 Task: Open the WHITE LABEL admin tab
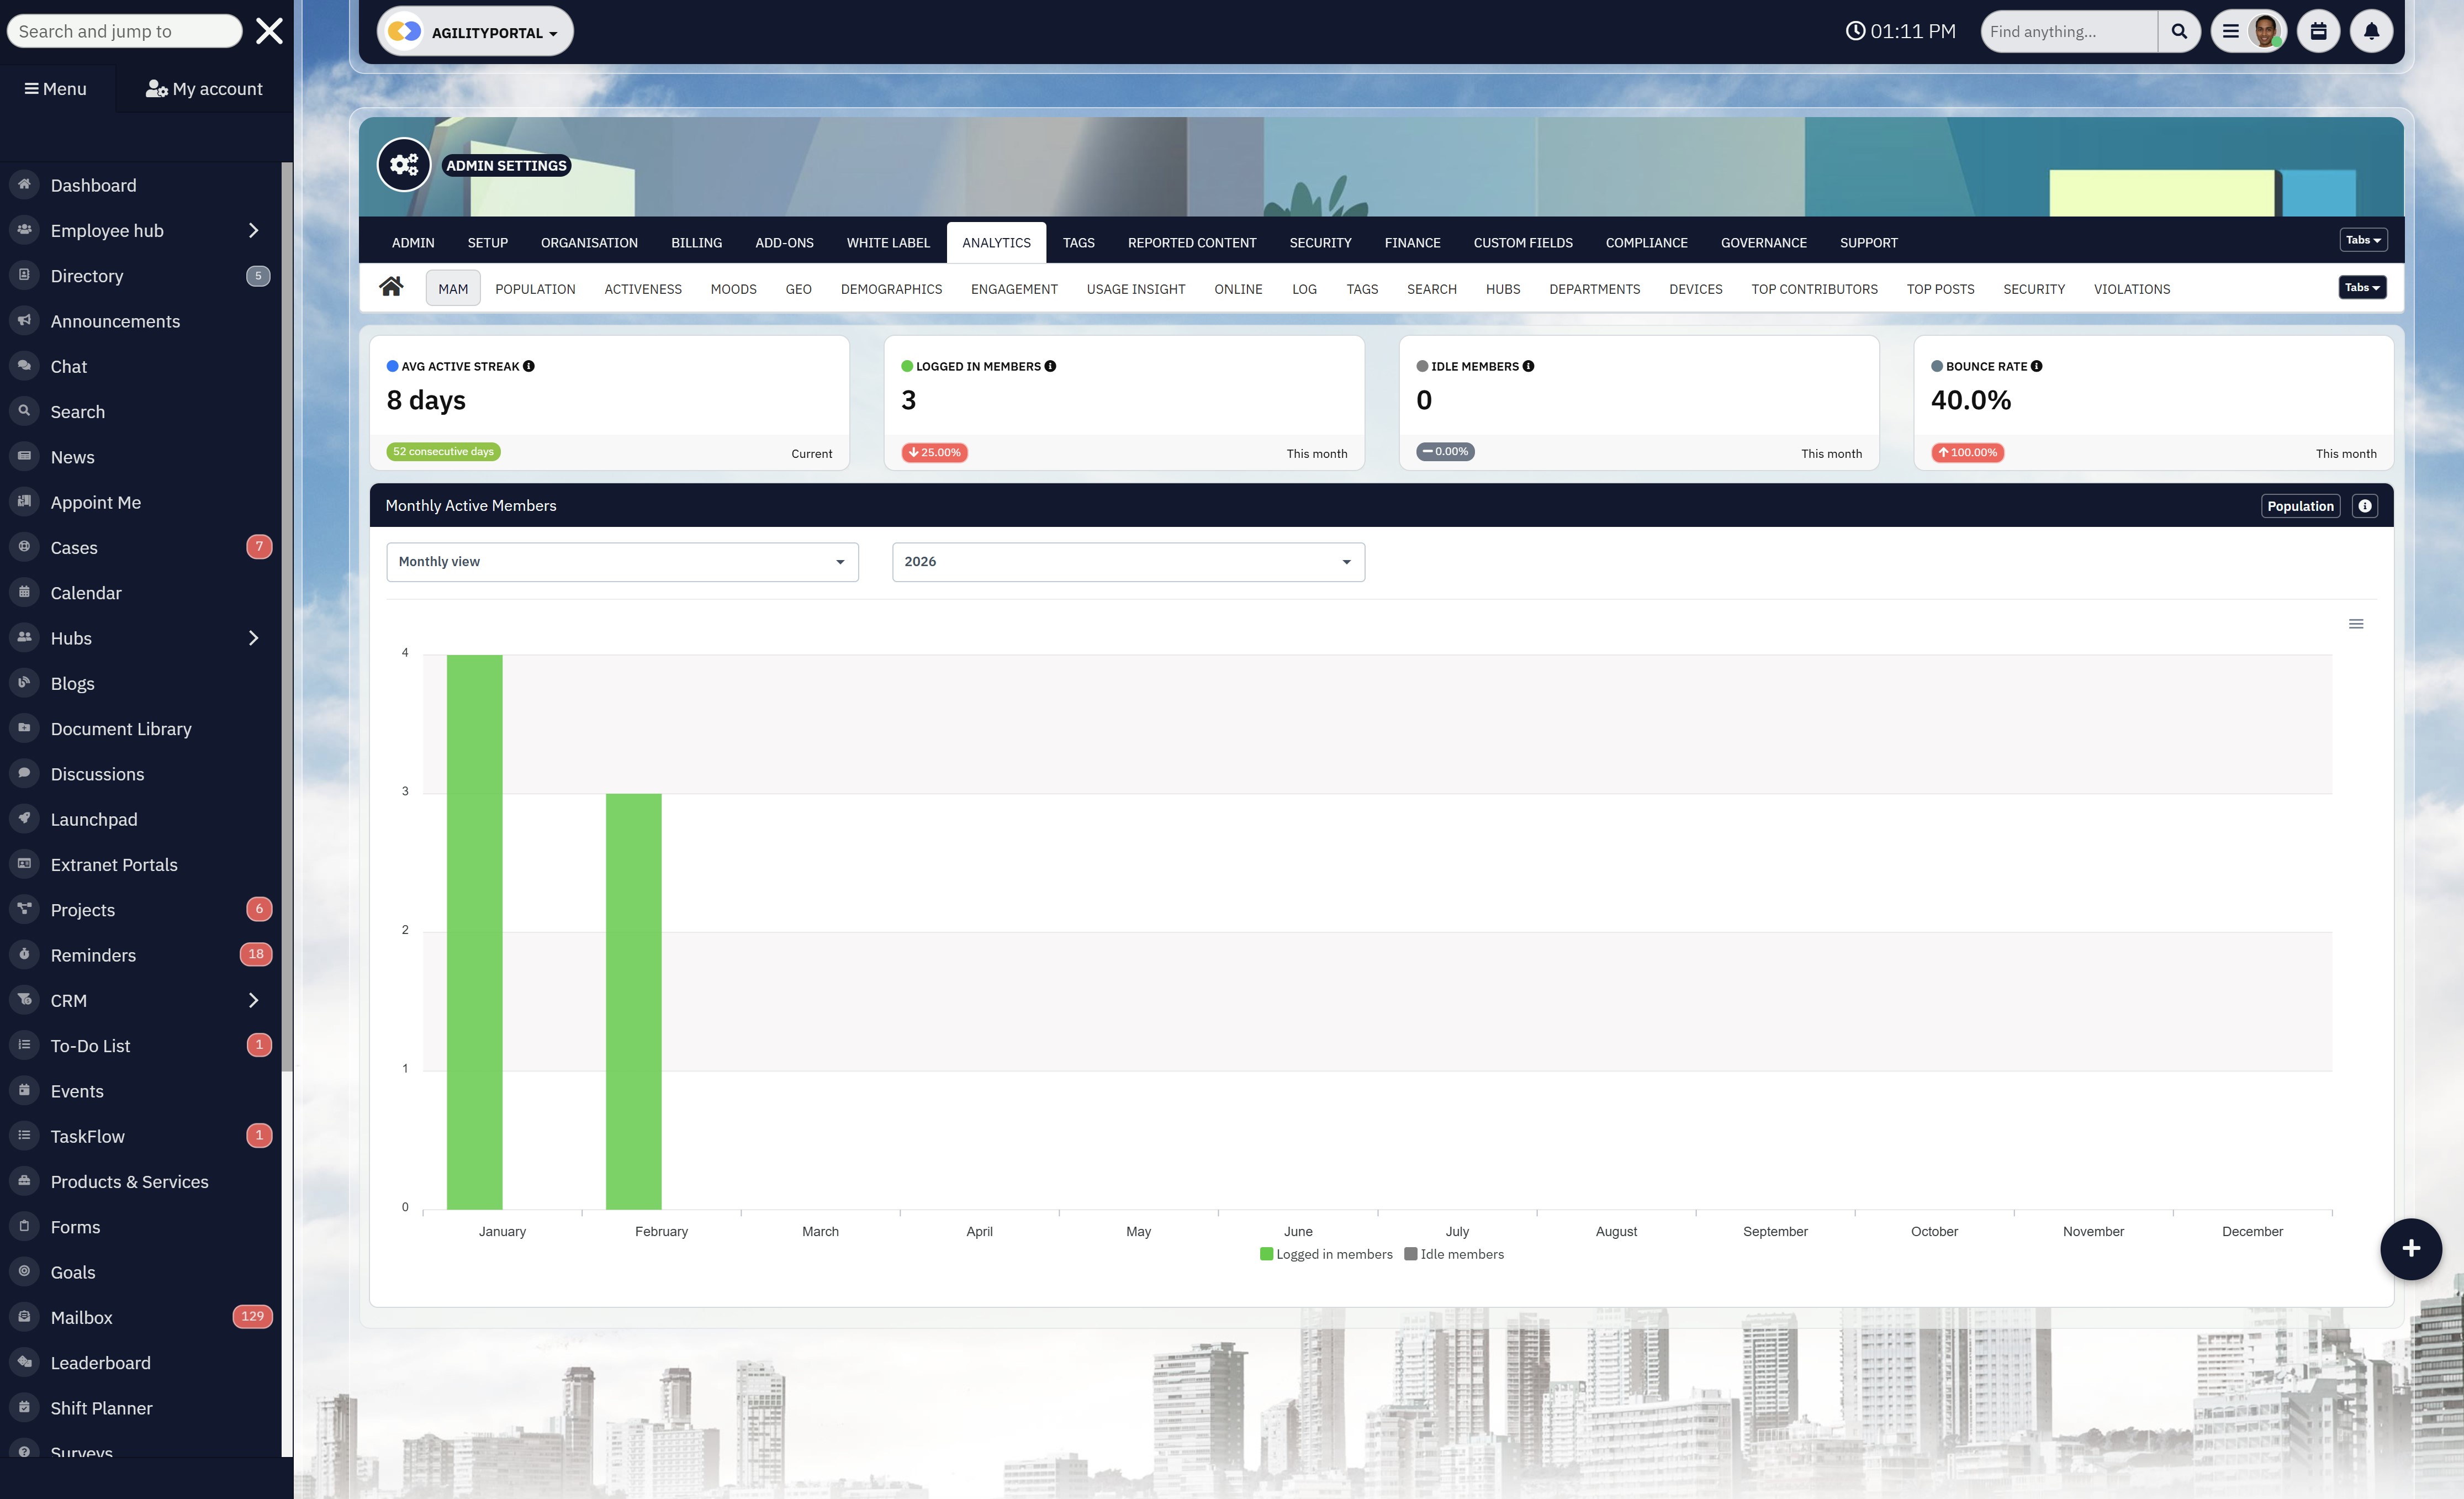point(887,243)
